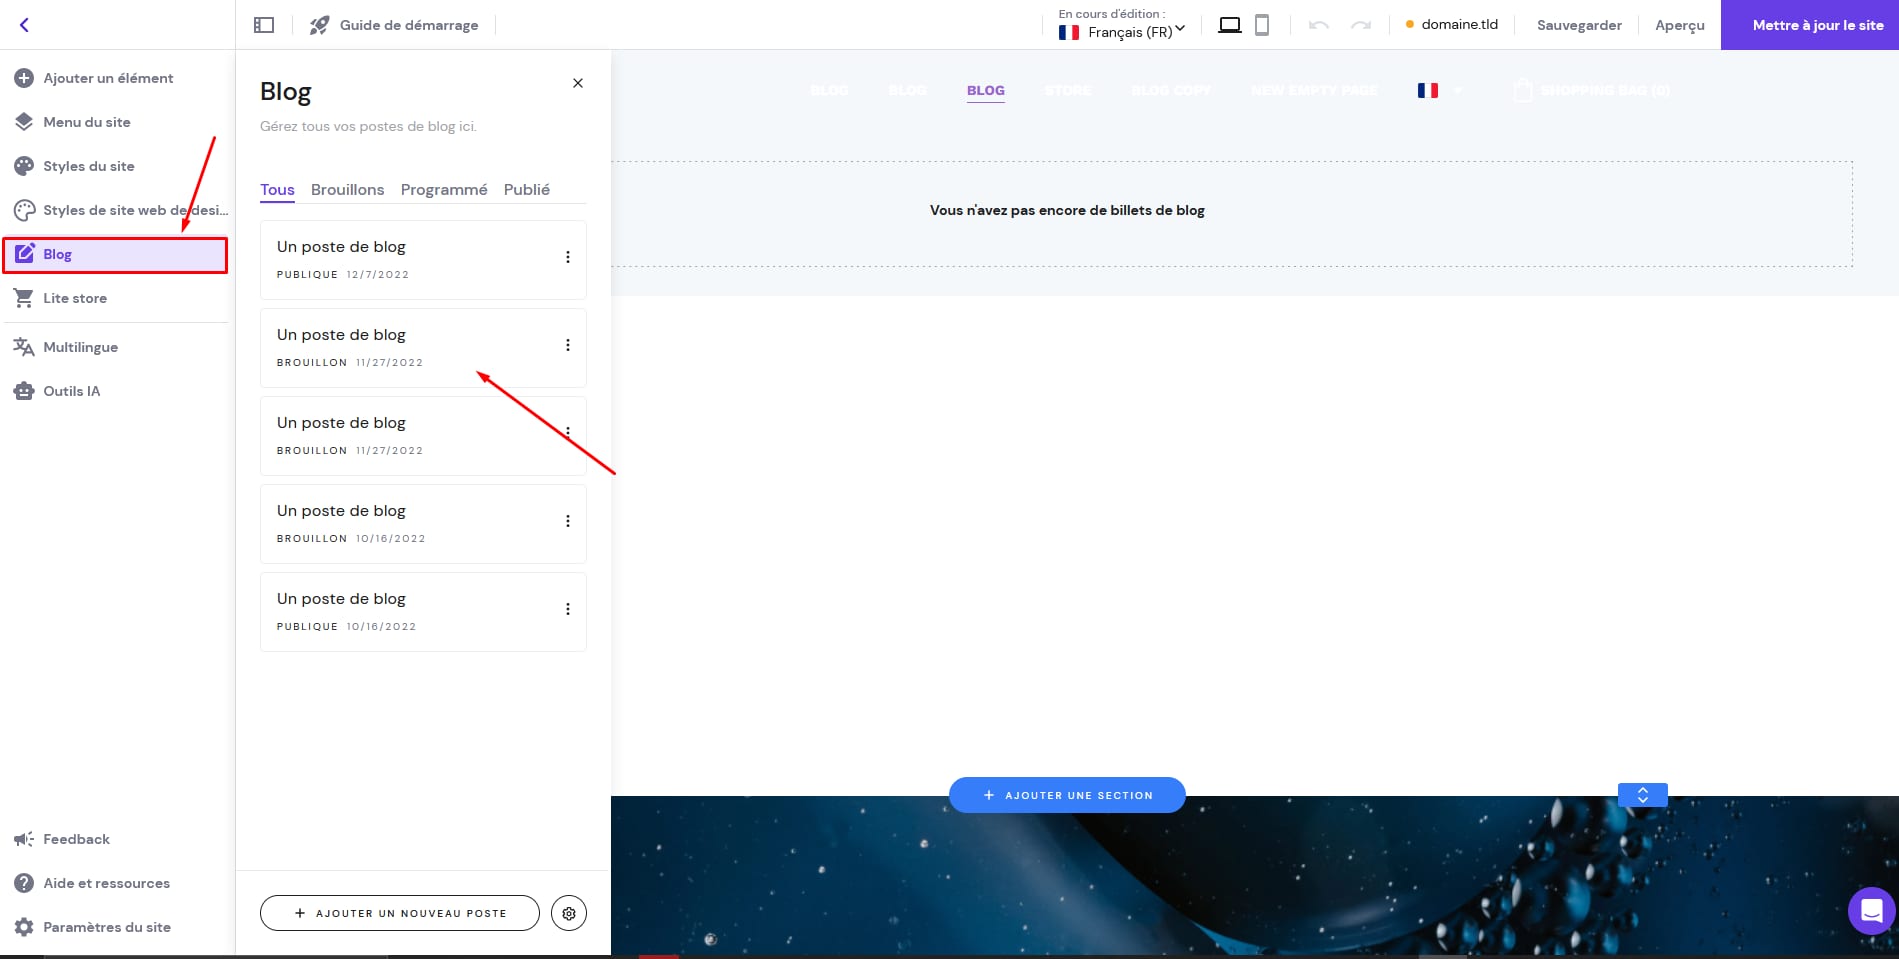Select the Publié tab
Image resolution: width=1899 pixels, height=959 pixels.
(x=526, y=190)
